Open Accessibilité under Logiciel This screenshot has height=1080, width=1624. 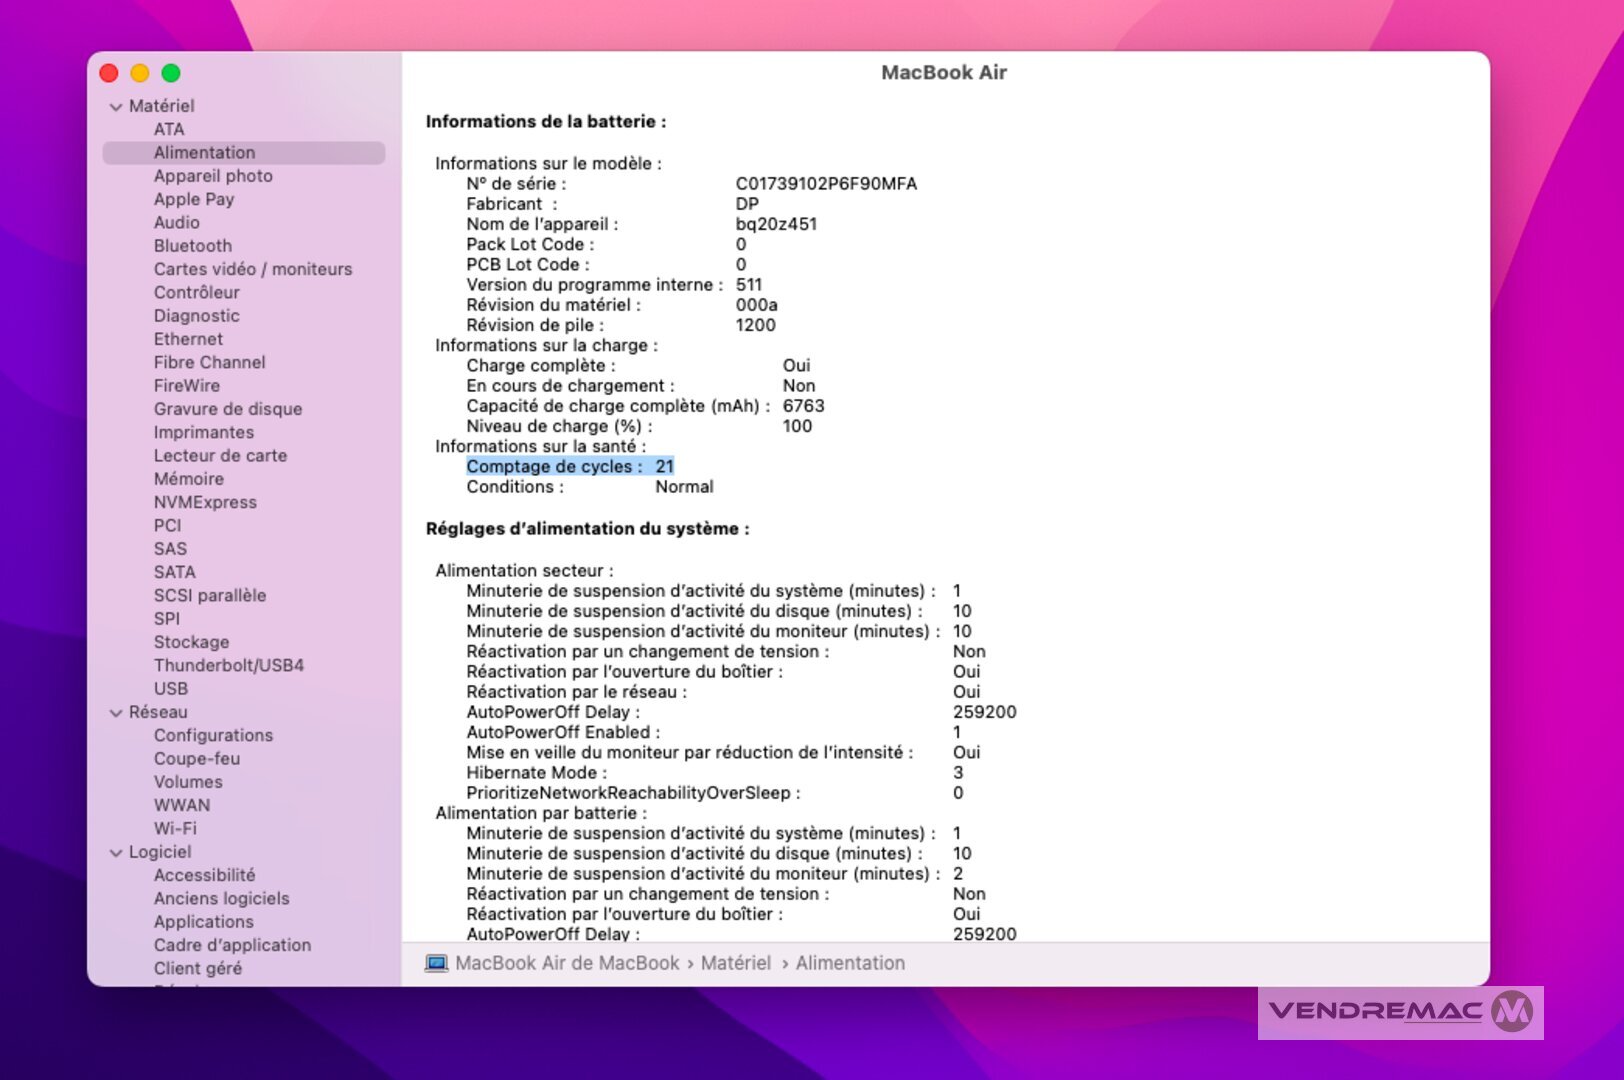tap(204, 875)
